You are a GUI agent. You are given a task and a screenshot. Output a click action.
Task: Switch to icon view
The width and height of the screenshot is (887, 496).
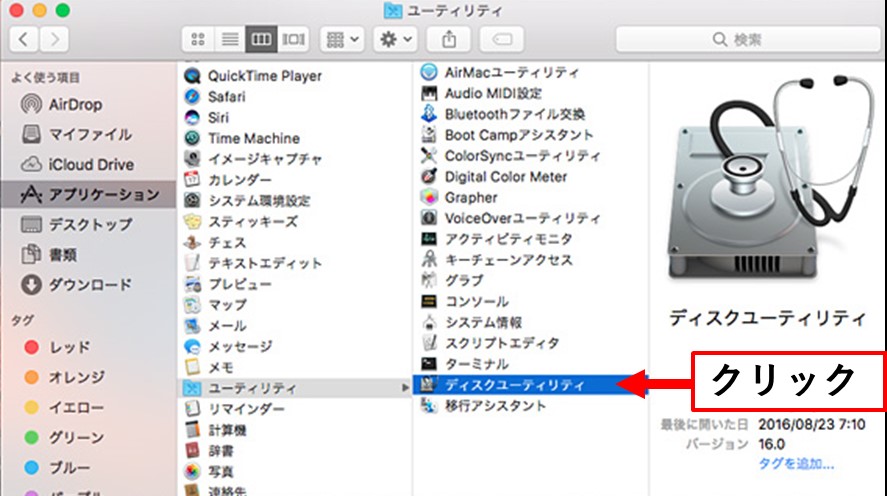click(x=198, y=40)
